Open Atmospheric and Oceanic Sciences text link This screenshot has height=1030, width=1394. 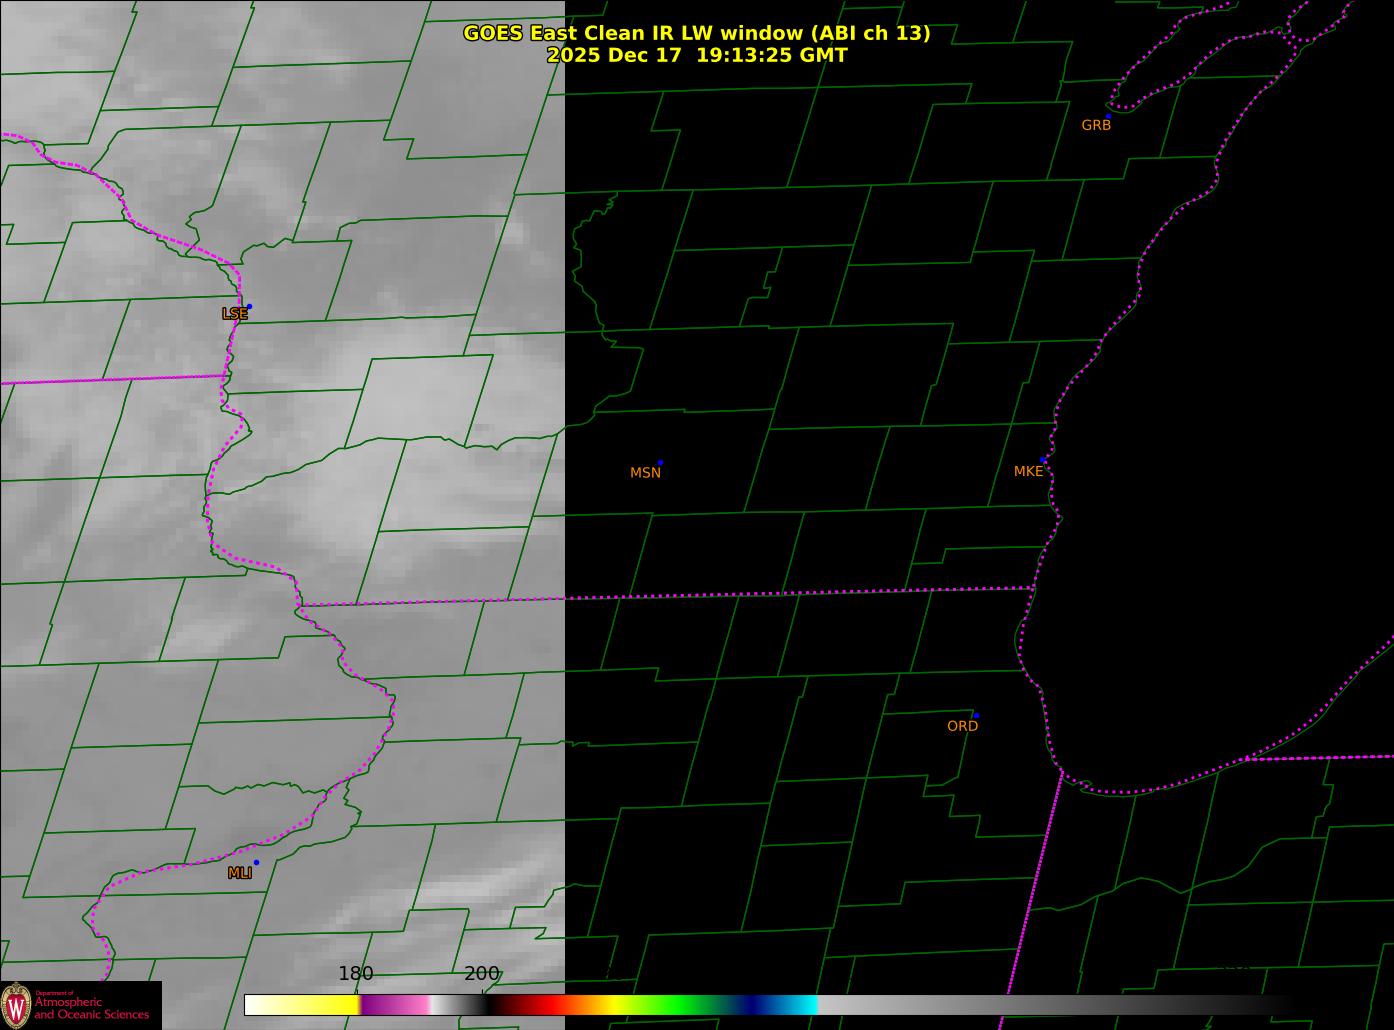click(92, 1008)
